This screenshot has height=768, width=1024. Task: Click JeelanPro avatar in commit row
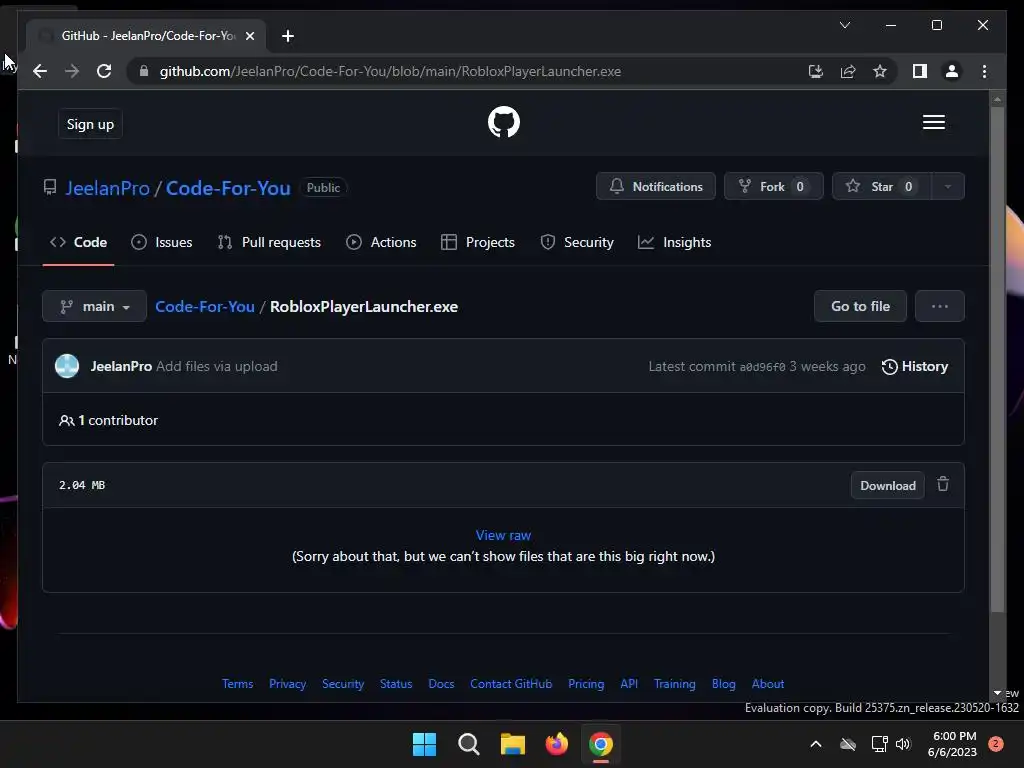67,366
